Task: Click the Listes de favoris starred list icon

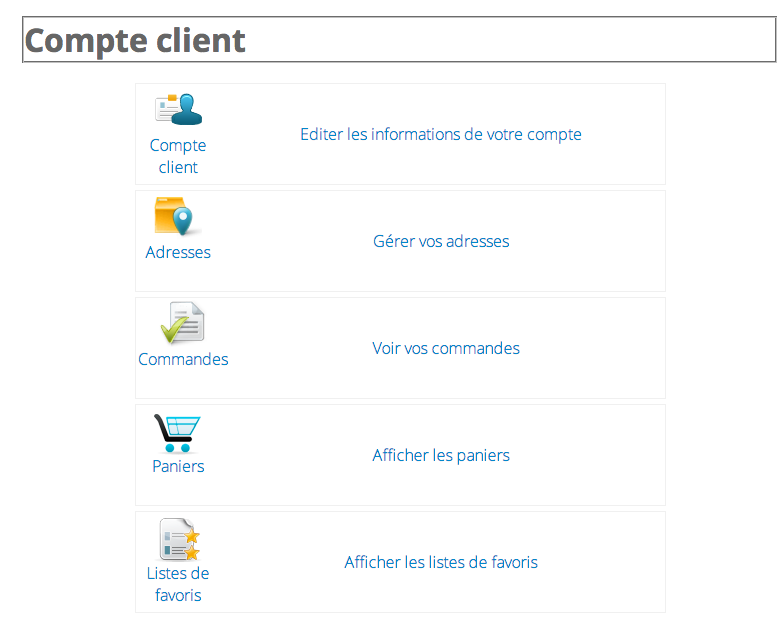Action: click(x=179, y=539)
